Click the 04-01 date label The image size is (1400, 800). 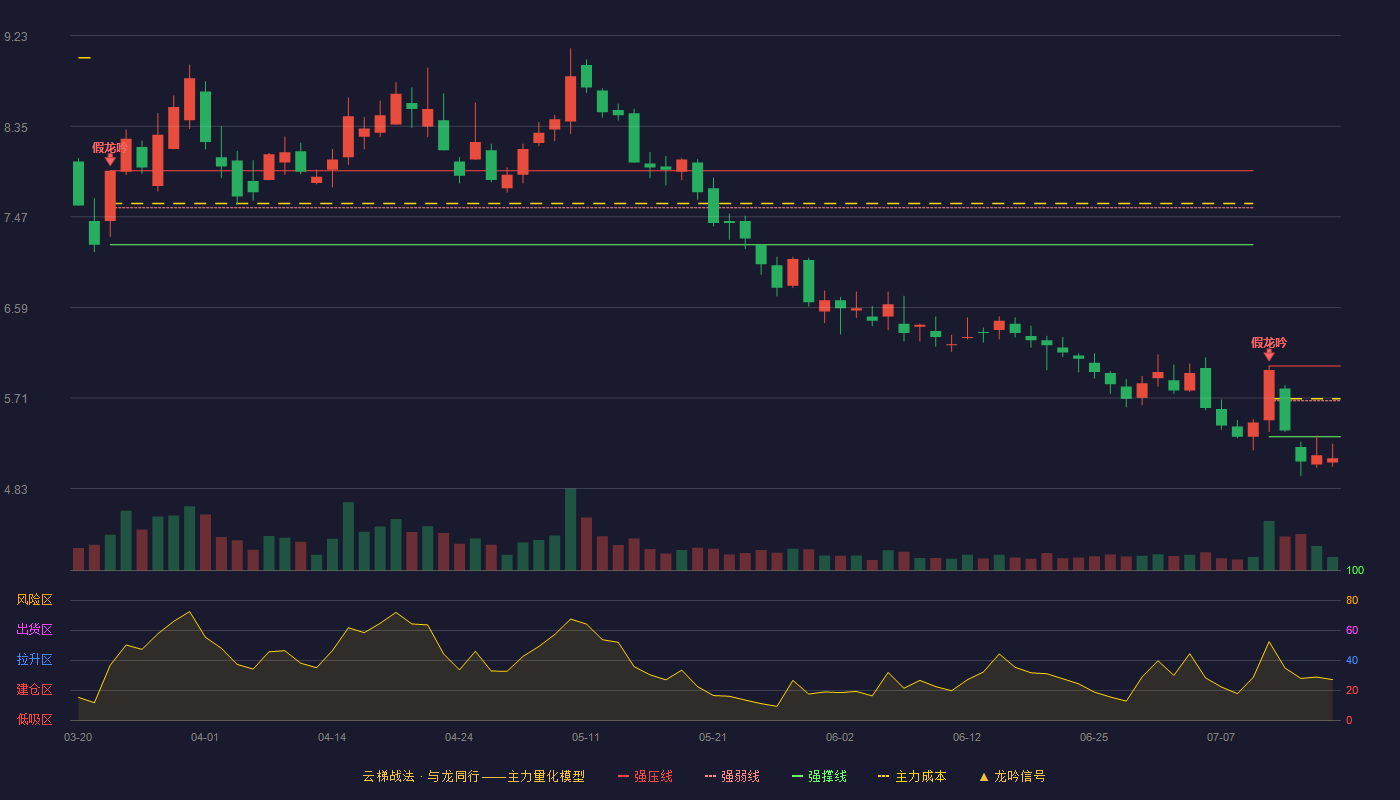[205, 737]
